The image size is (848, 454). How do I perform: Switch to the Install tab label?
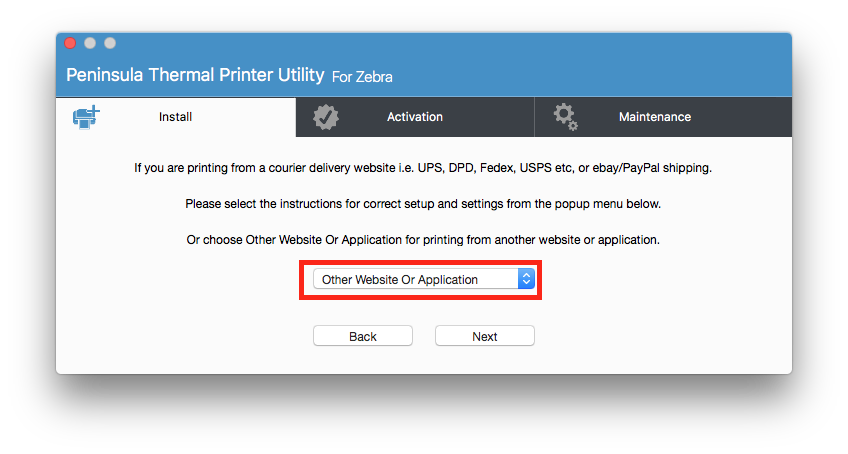coord(175,117)
